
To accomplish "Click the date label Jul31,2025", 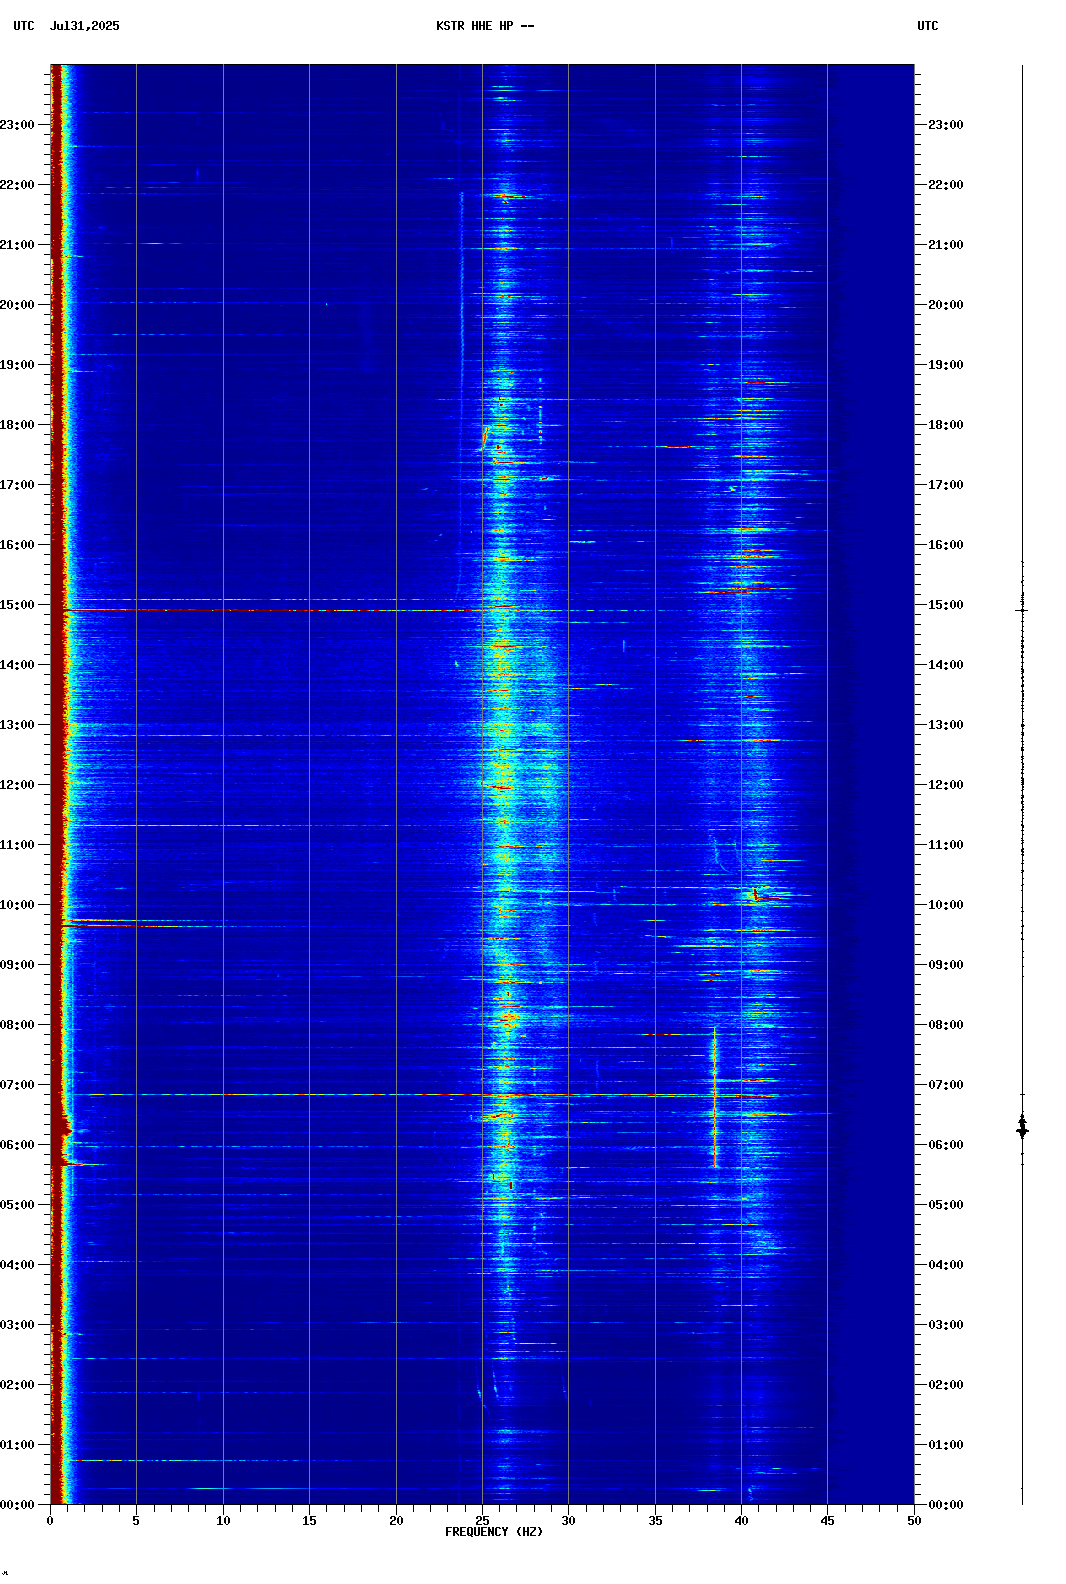I will tap(84, 26).
